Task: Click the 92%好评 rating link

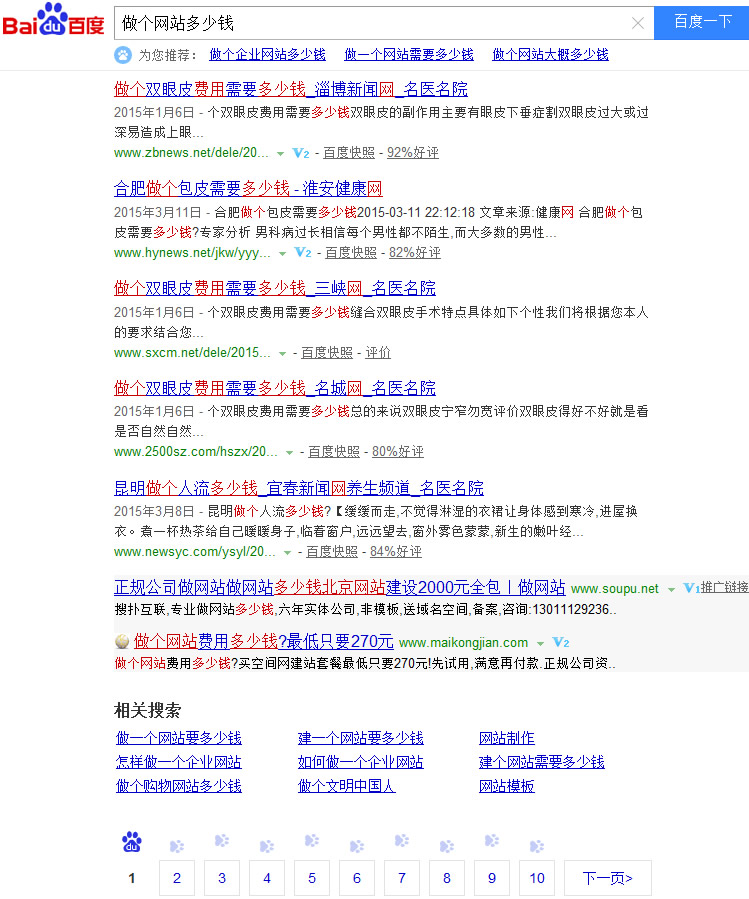Action: [413, 153]
